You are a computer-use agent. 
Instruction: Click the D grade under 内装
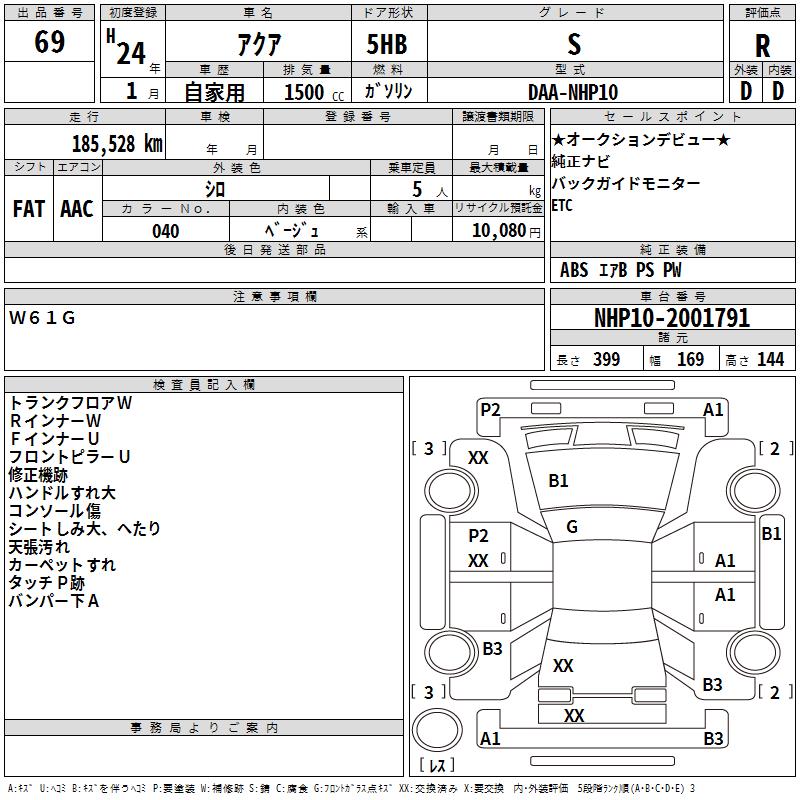click(778, 91)
